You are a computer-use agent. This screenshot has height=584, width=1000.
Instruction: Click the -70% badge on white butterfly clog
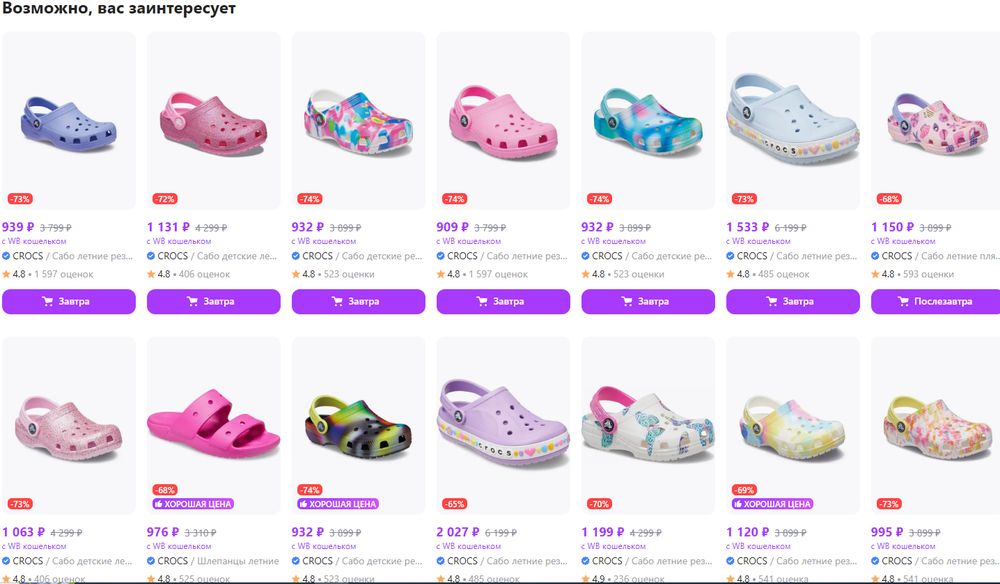coord(599,504)
